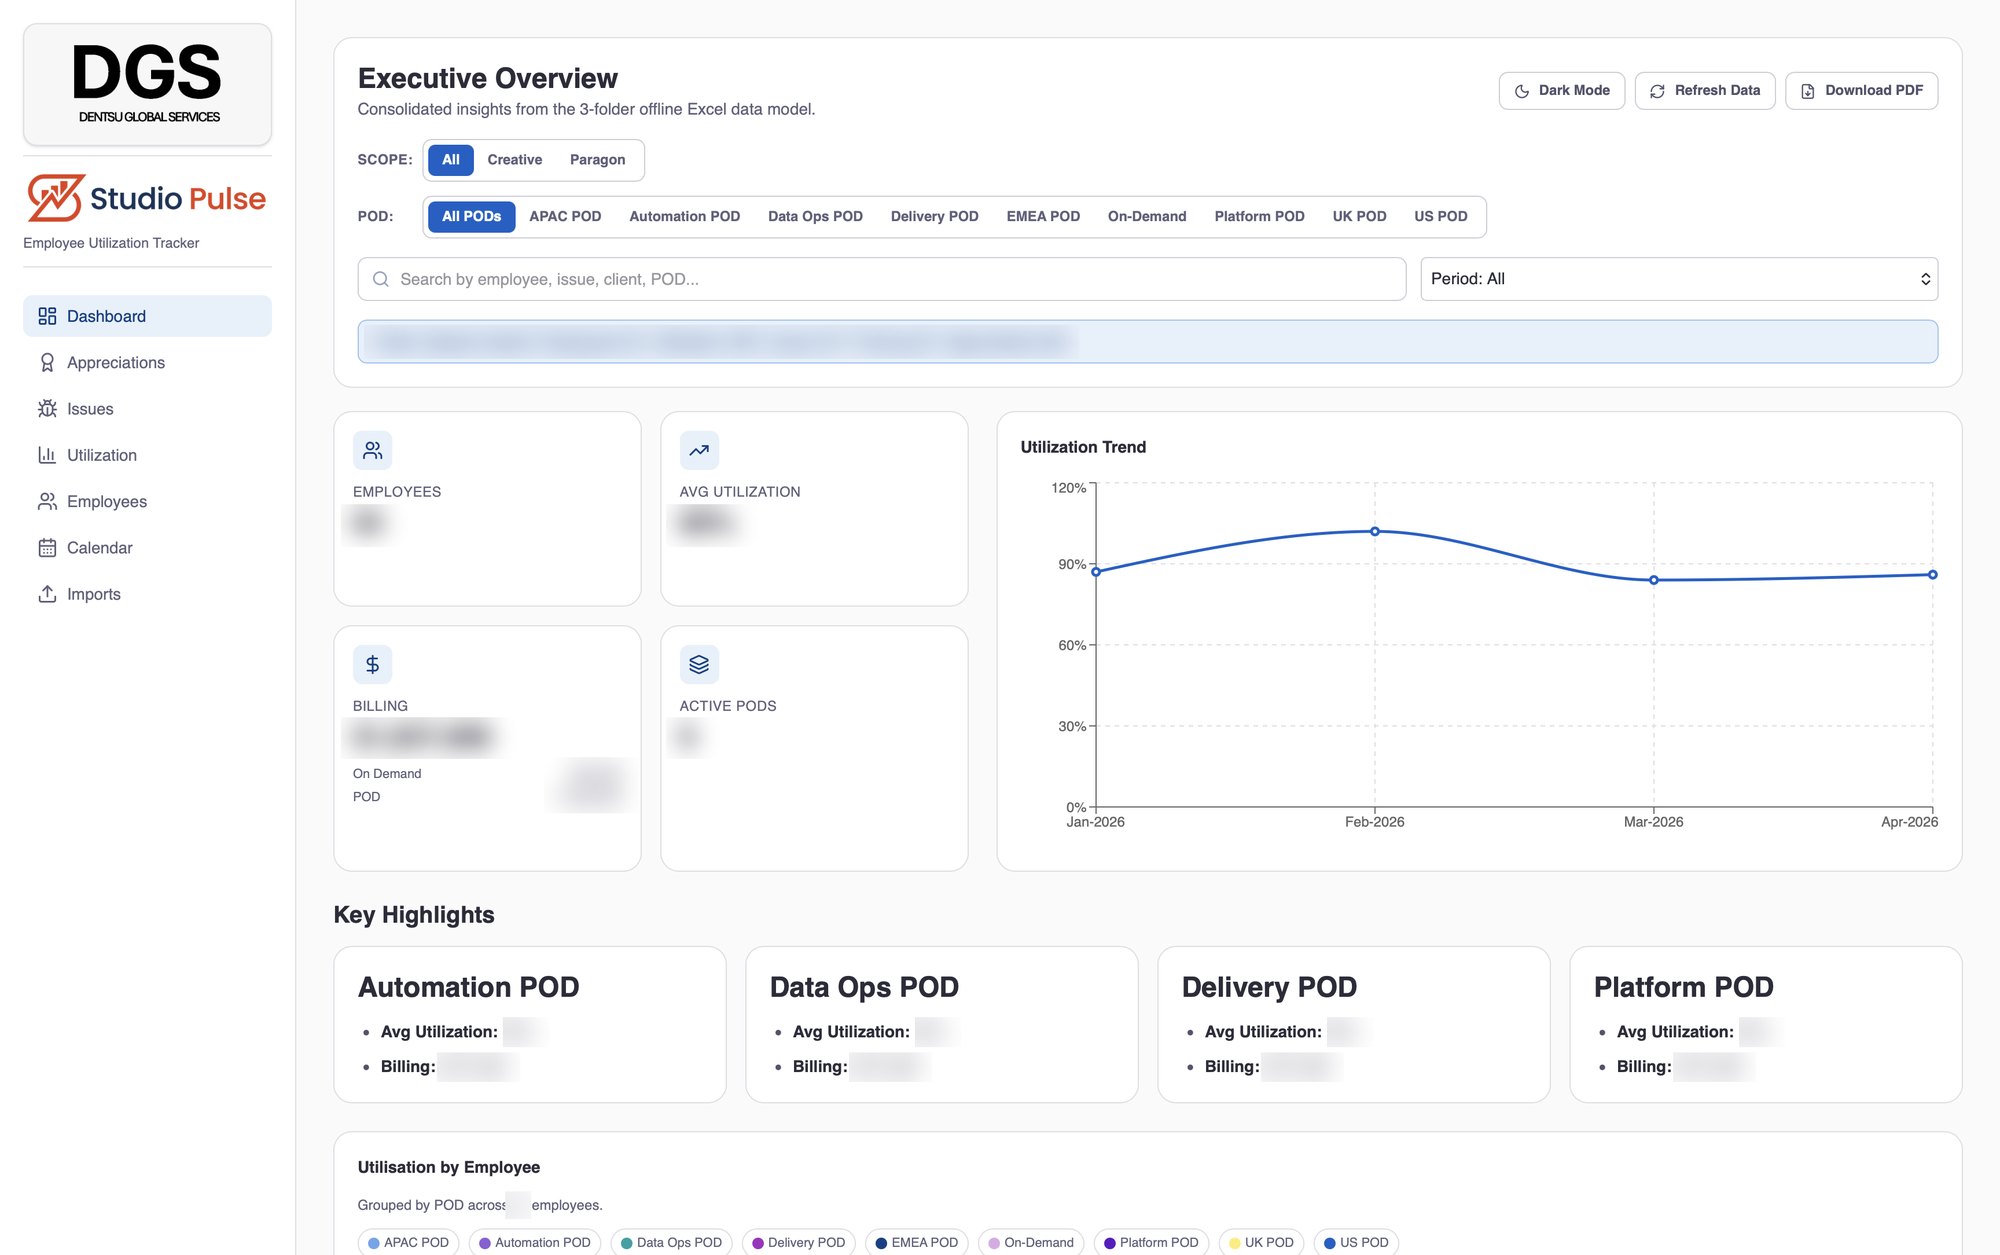The image size is (2000, 1255).
Task: Click the Employees people icon in sidebar
Action: (47, 501)
